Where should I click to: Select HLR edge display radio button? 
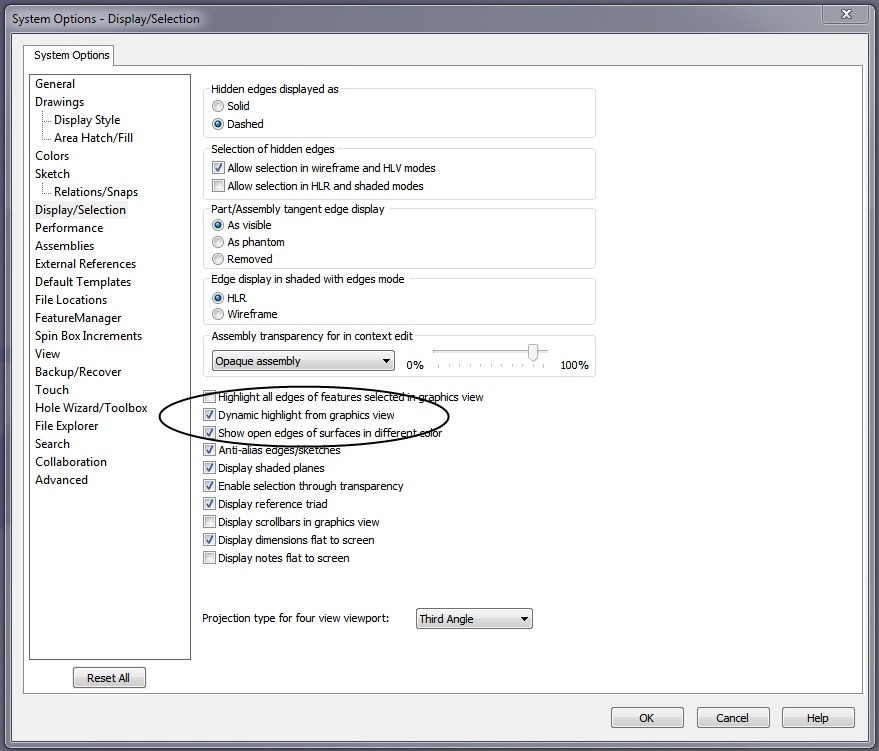[x=218, y=298]
